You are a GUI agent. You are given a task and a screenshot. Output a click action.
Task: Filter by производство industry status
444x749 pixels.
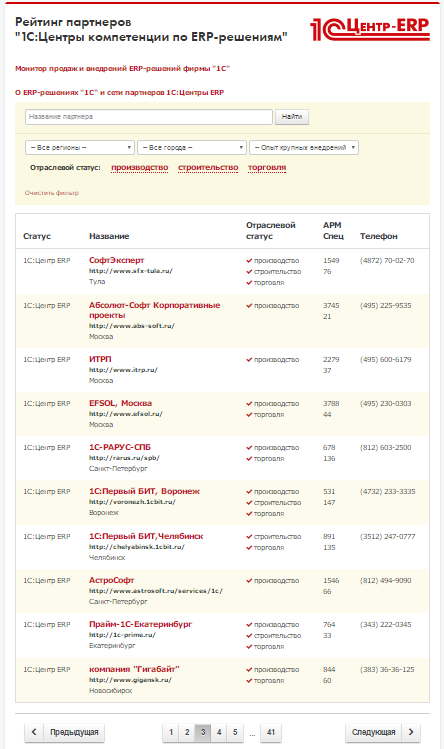click(140, 168)
